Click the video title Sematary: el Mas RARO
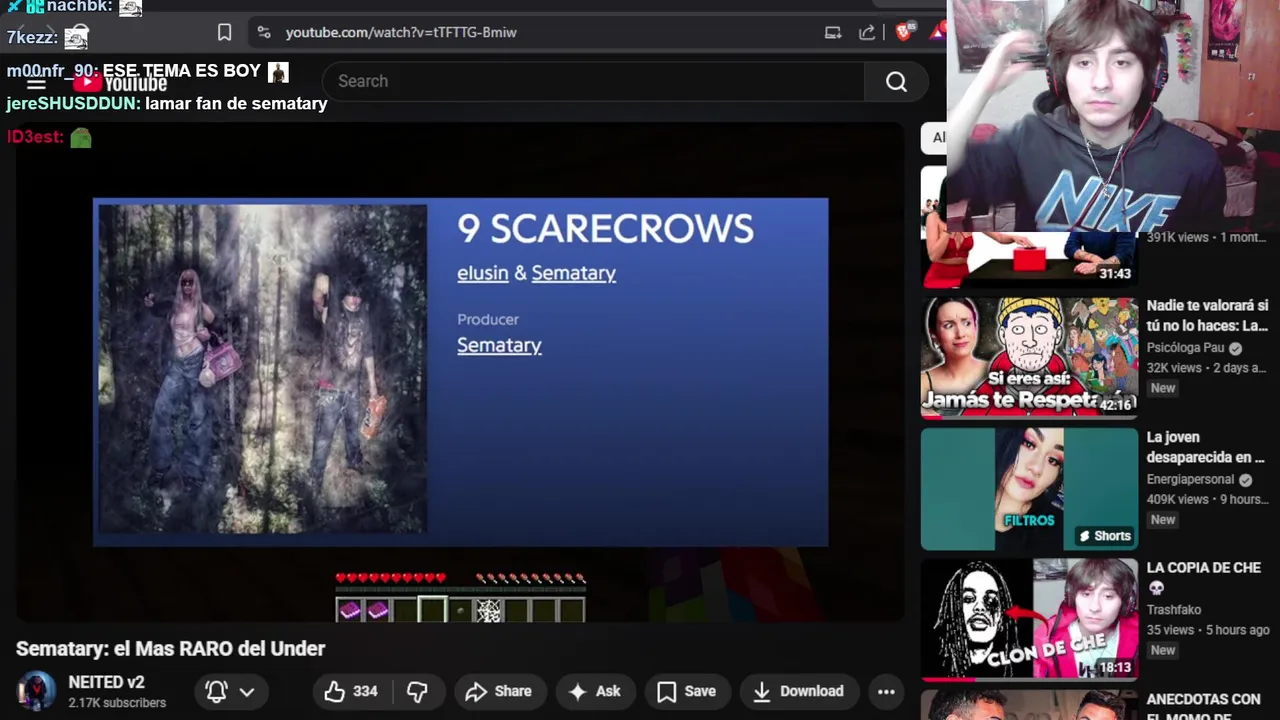This screenshot has width=1280, height=720. pos(170,648)
